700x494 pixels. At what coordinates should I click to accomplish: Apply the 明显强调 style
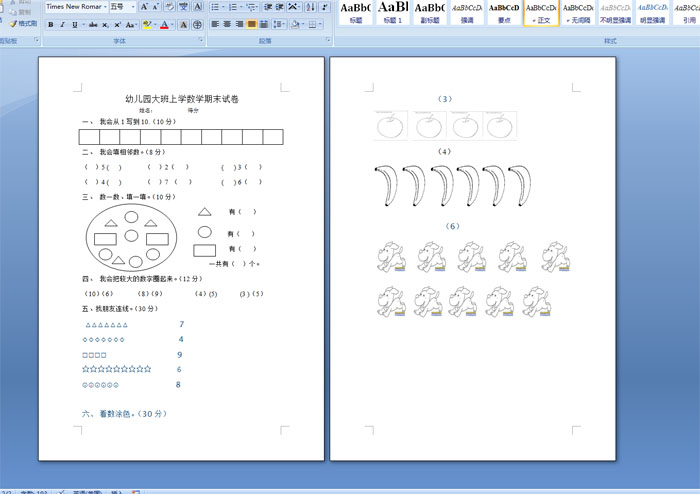coord(652,12)
